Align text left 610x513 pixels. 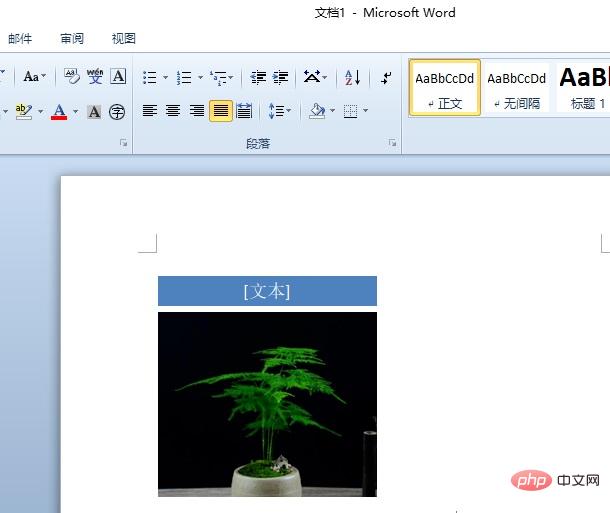[149, 111]
